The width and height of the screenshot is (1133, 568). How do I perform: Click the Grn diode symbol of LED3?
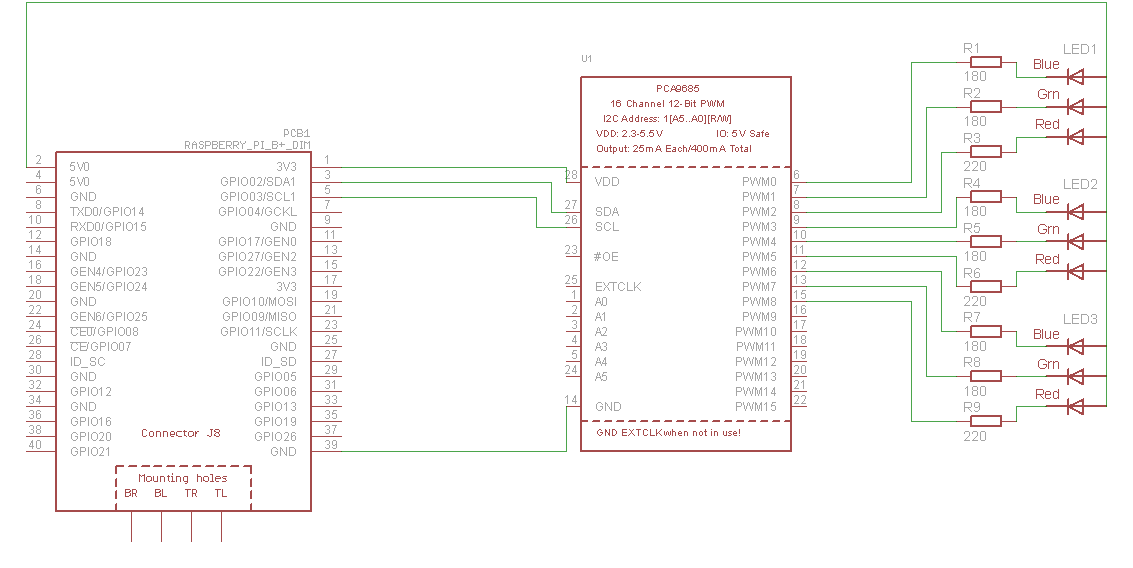1075,376
